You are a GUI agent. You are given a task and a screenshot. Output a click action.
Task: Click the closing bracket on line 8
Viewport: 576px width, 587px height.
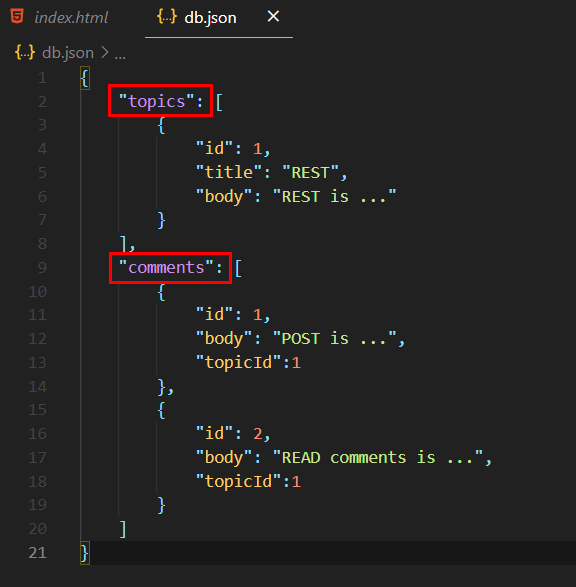click(x=123, y=244)
